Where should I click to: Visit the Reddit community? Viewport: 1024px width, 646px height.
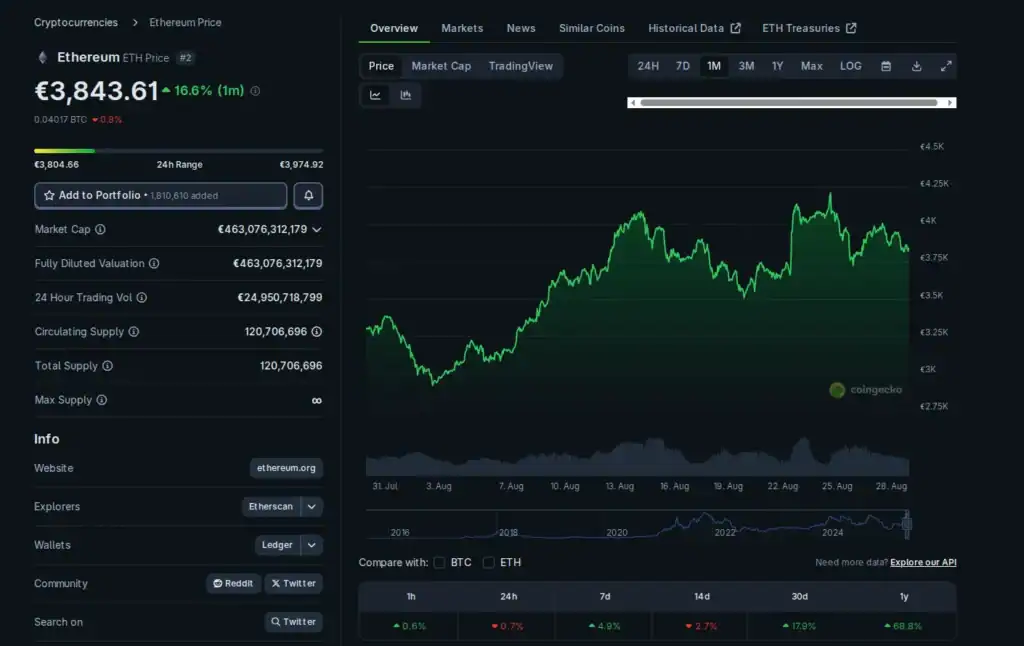[x=234, y=583]
